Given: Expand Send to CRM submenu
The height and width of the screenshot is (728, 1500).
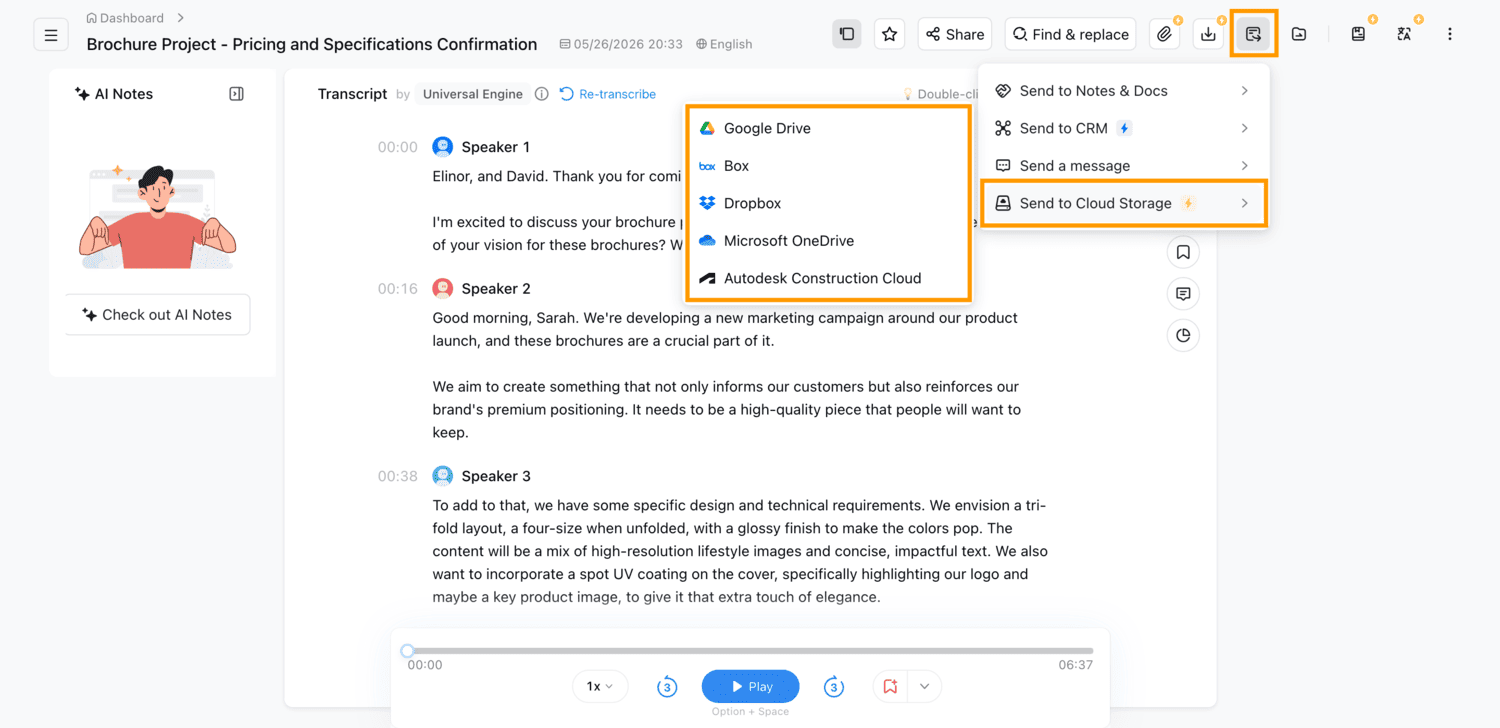Looking at the screenshot, I should pos(1124,128).
